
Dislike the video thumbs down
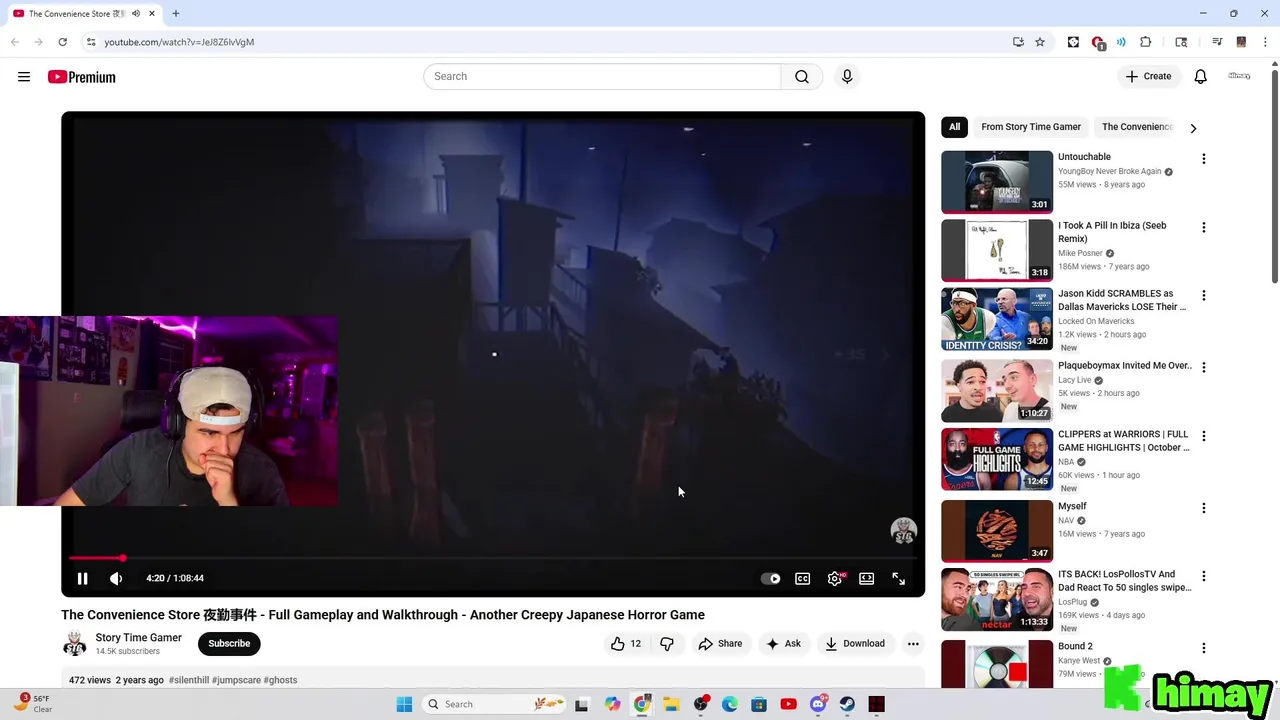pyautogui.click(x=667, y=644)
